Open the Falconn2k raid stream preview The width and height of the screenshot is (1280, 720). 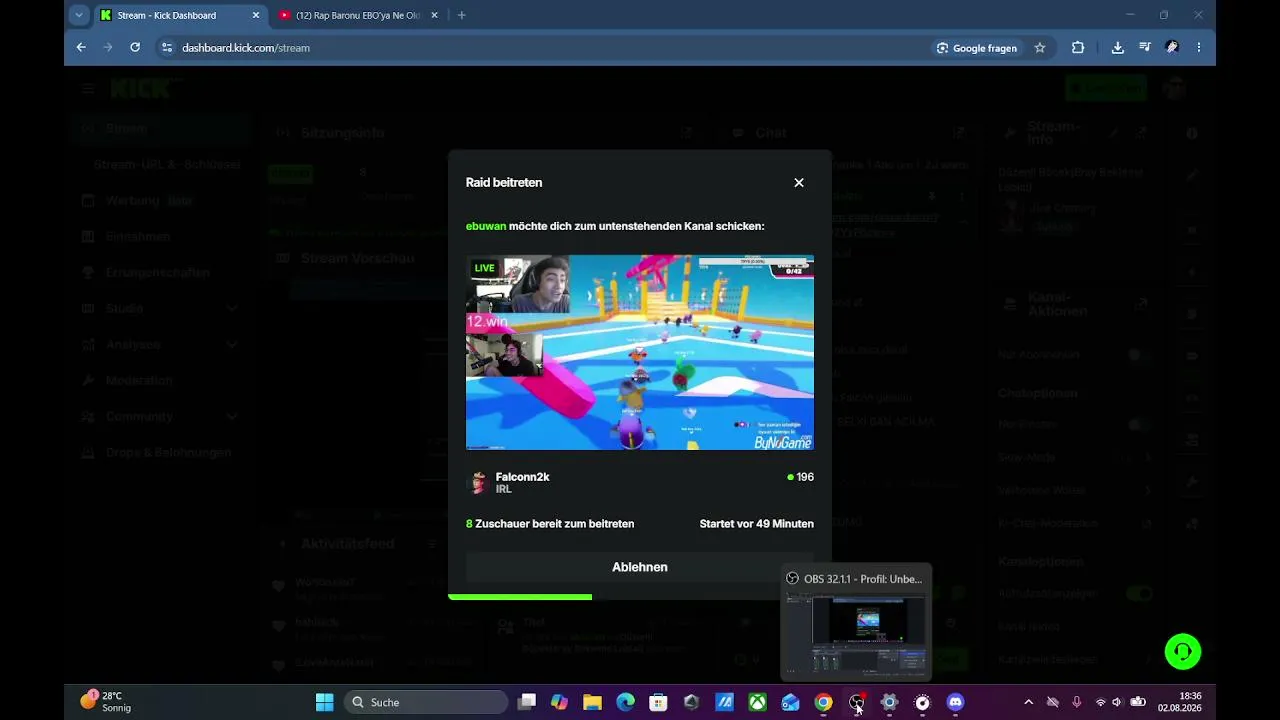640,352
